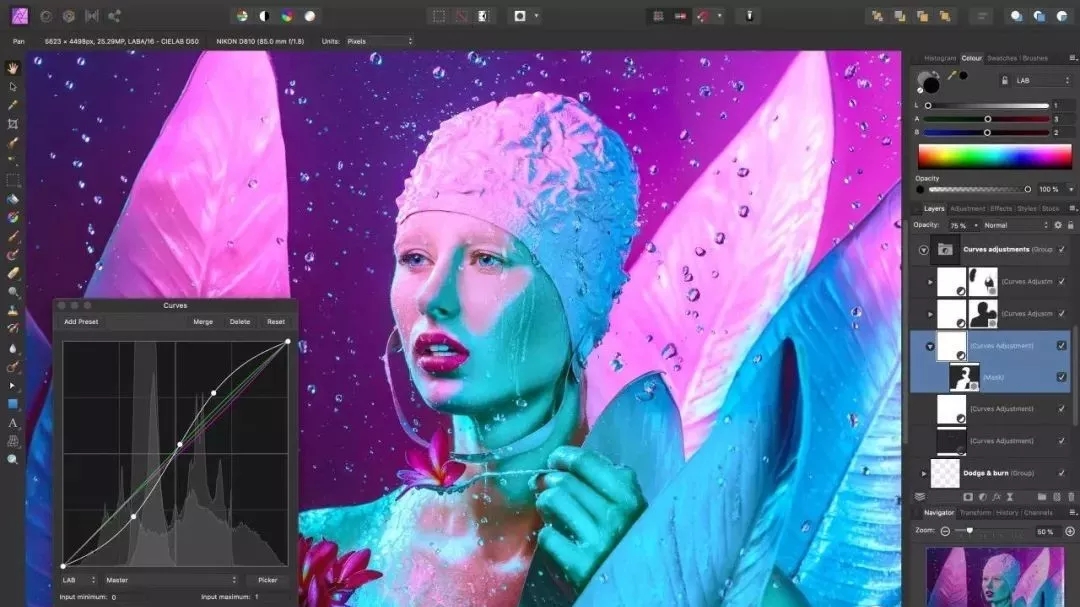
Task: Select the Artistic Text tool
Action: point(12,423)
